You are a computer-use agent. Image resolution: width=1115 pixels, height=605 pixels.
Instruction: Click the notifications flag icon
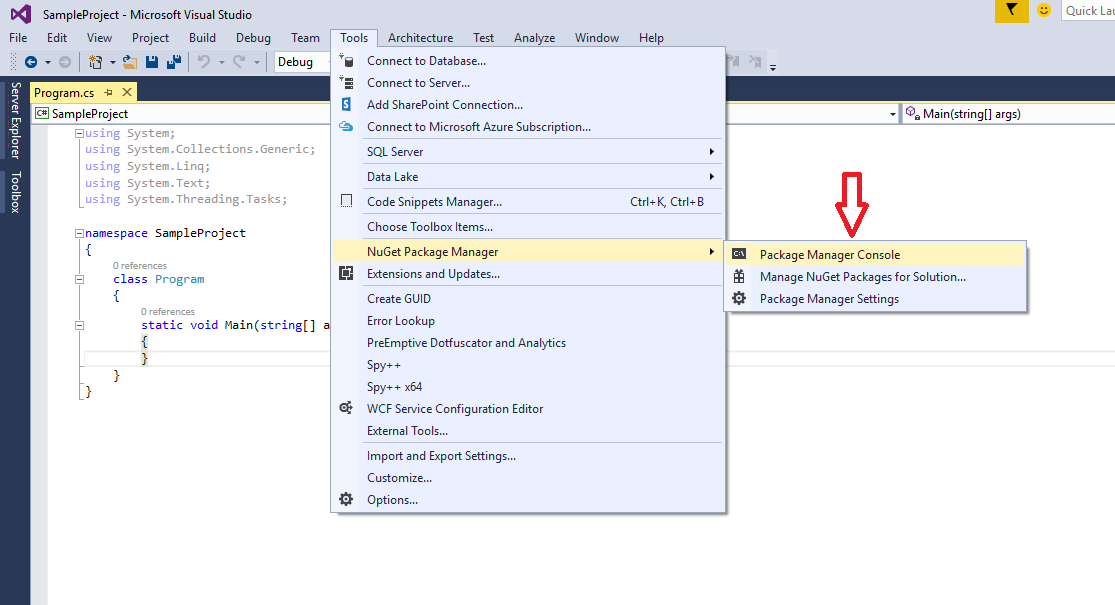[1011, 11]
